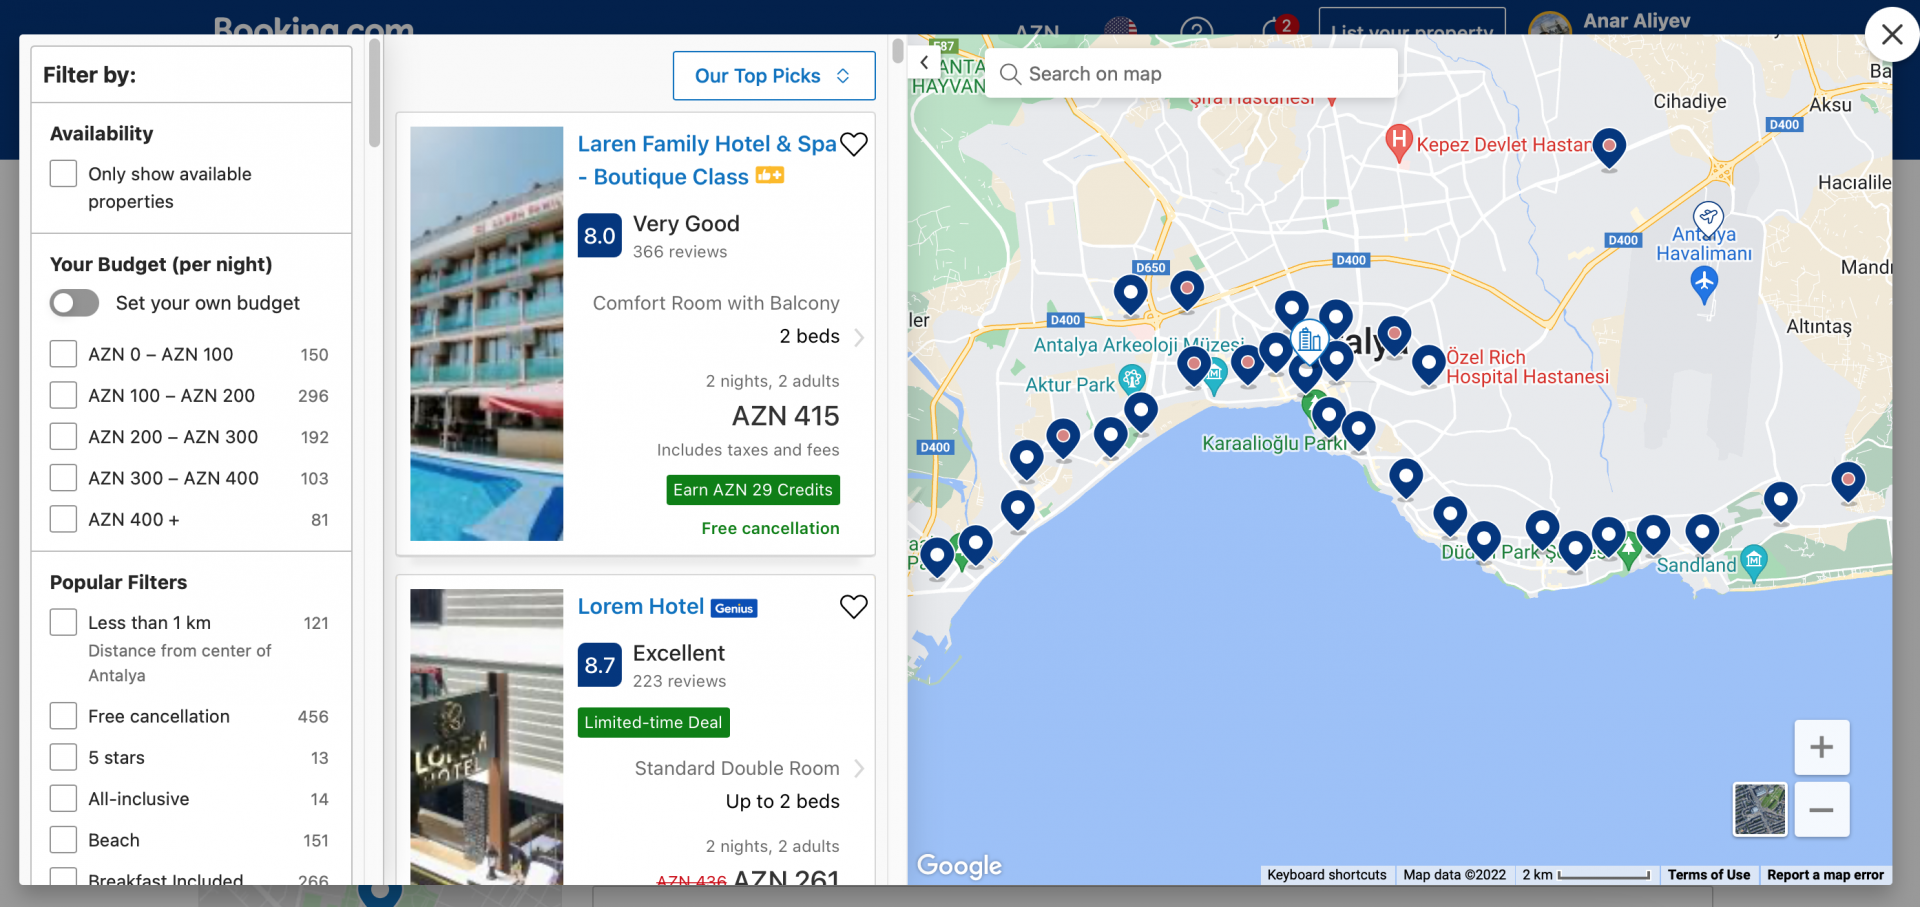Click Lorem Hotel photo thumbnail
The width and height of the screenshot is (1920, 907).
click(487, 737)
